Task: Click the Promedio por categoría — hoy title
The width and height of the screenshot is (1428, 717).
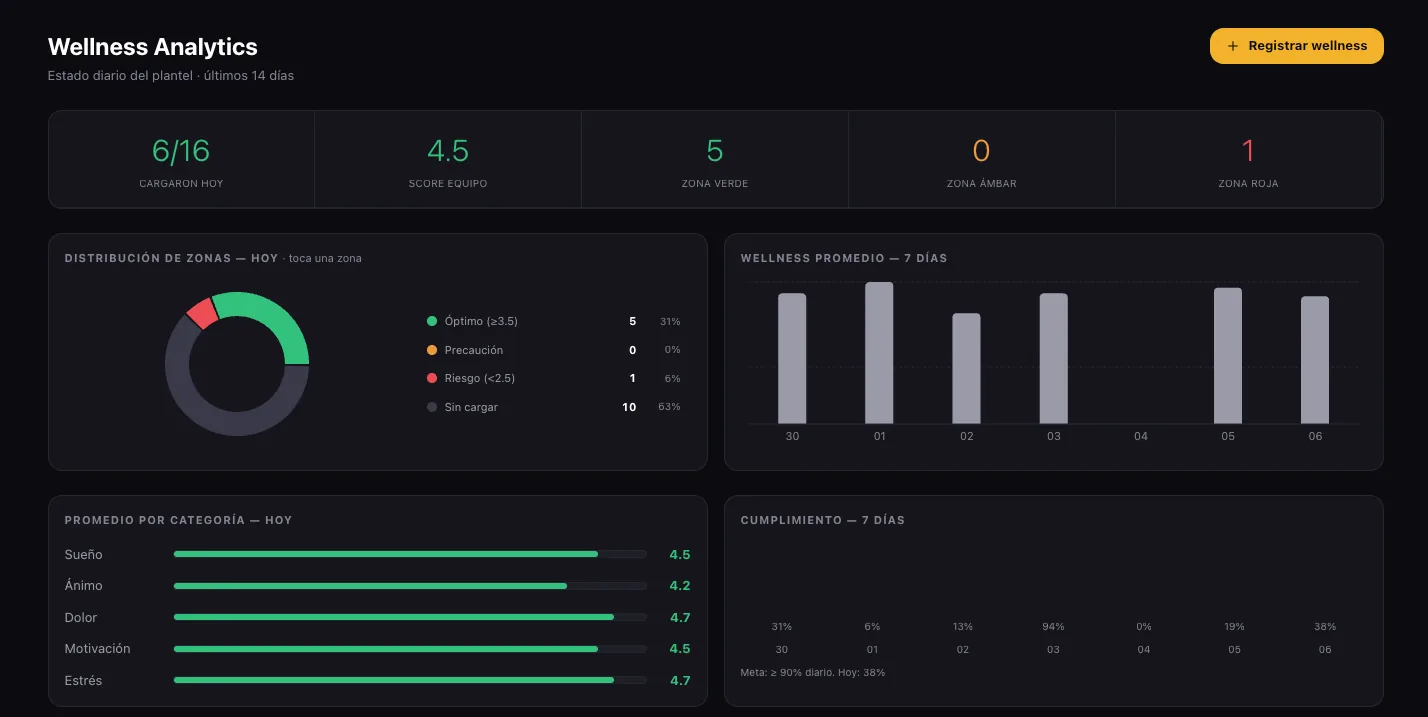Action: [178, 520]
